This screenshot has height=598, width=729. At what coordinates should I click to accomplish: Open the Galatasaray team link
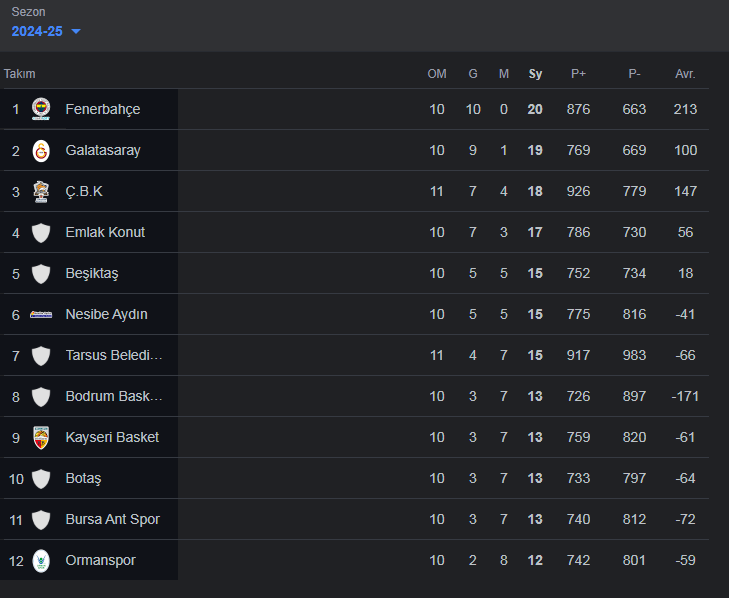102,150
